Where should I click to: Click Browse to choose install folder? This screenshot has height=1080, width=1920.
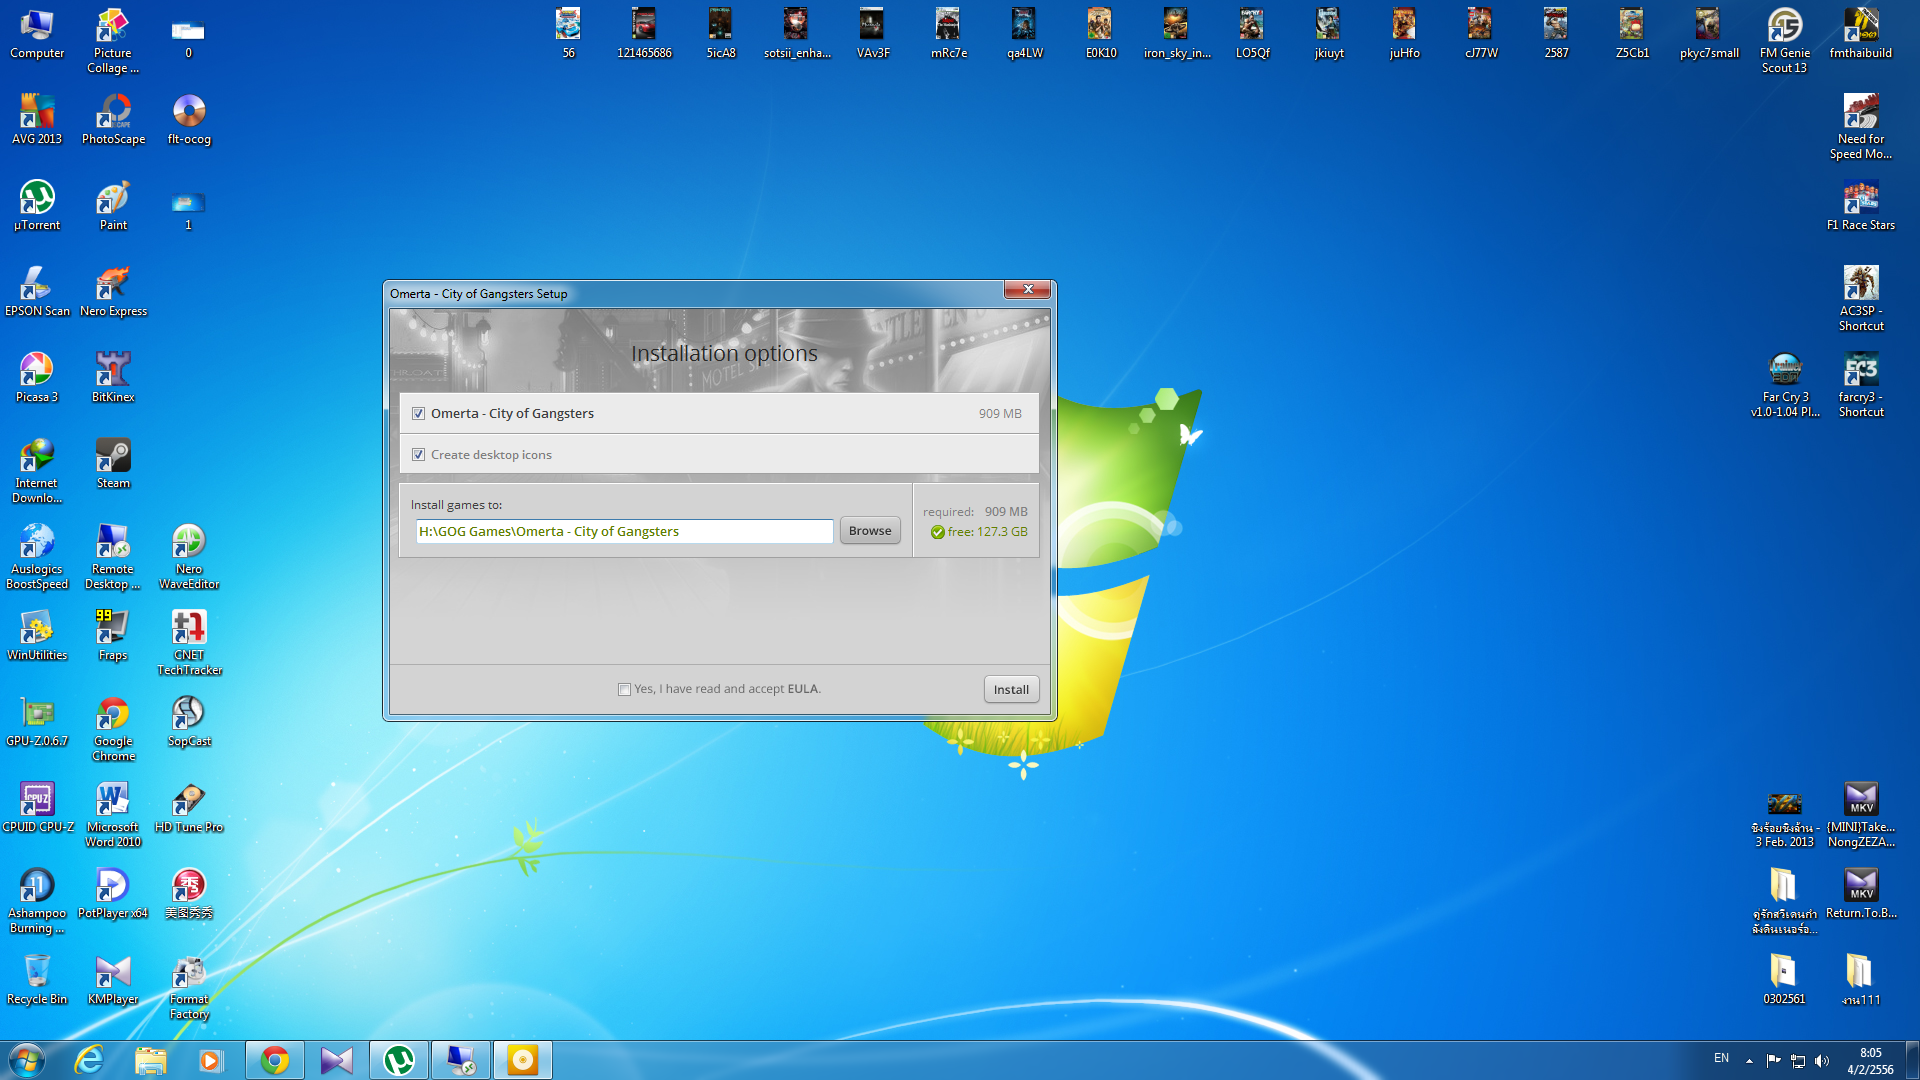click(869, 531)
